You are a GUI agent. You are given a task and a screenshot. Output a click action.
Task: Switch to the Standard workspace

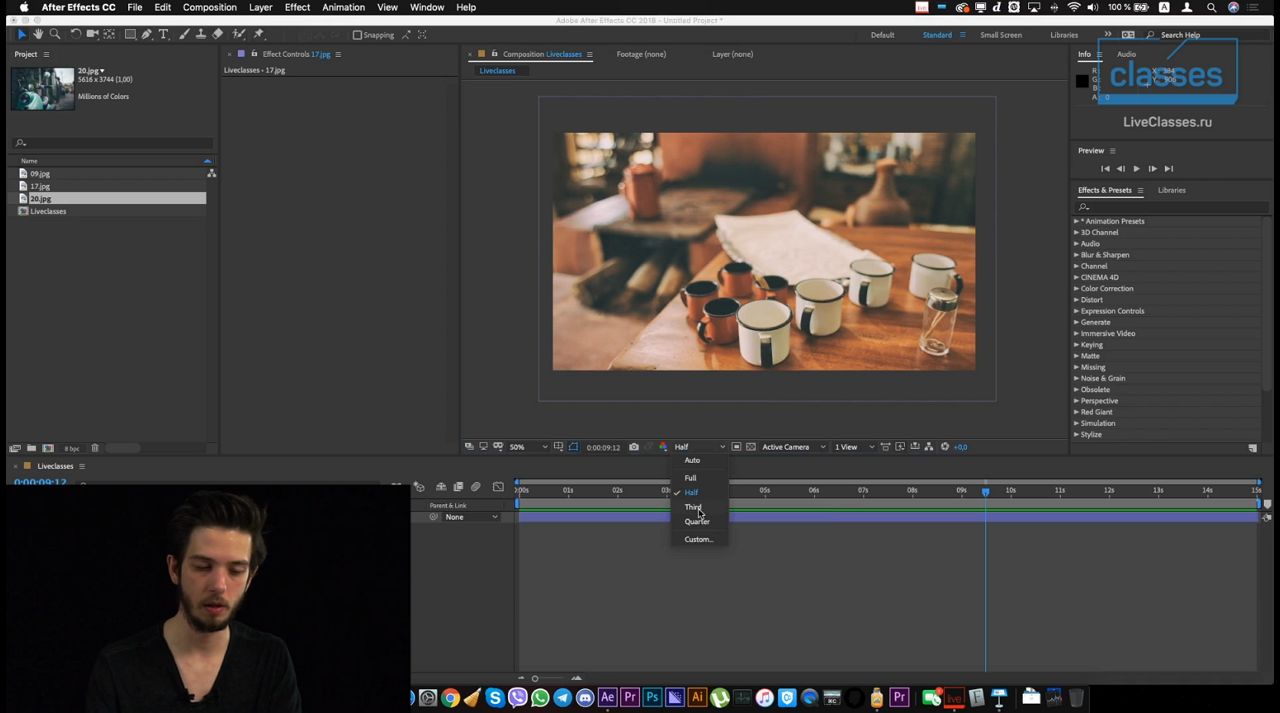937,35
